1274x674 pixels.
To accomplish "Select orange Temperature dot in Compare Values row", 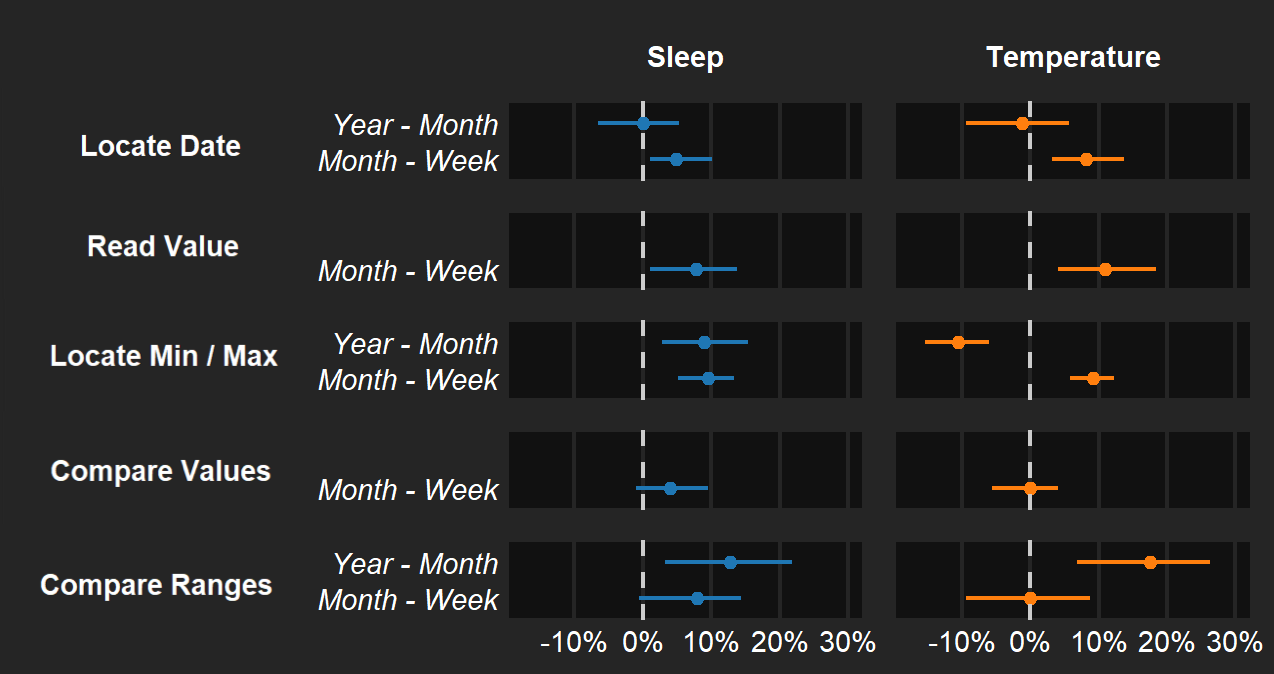I will (1030, 488).
